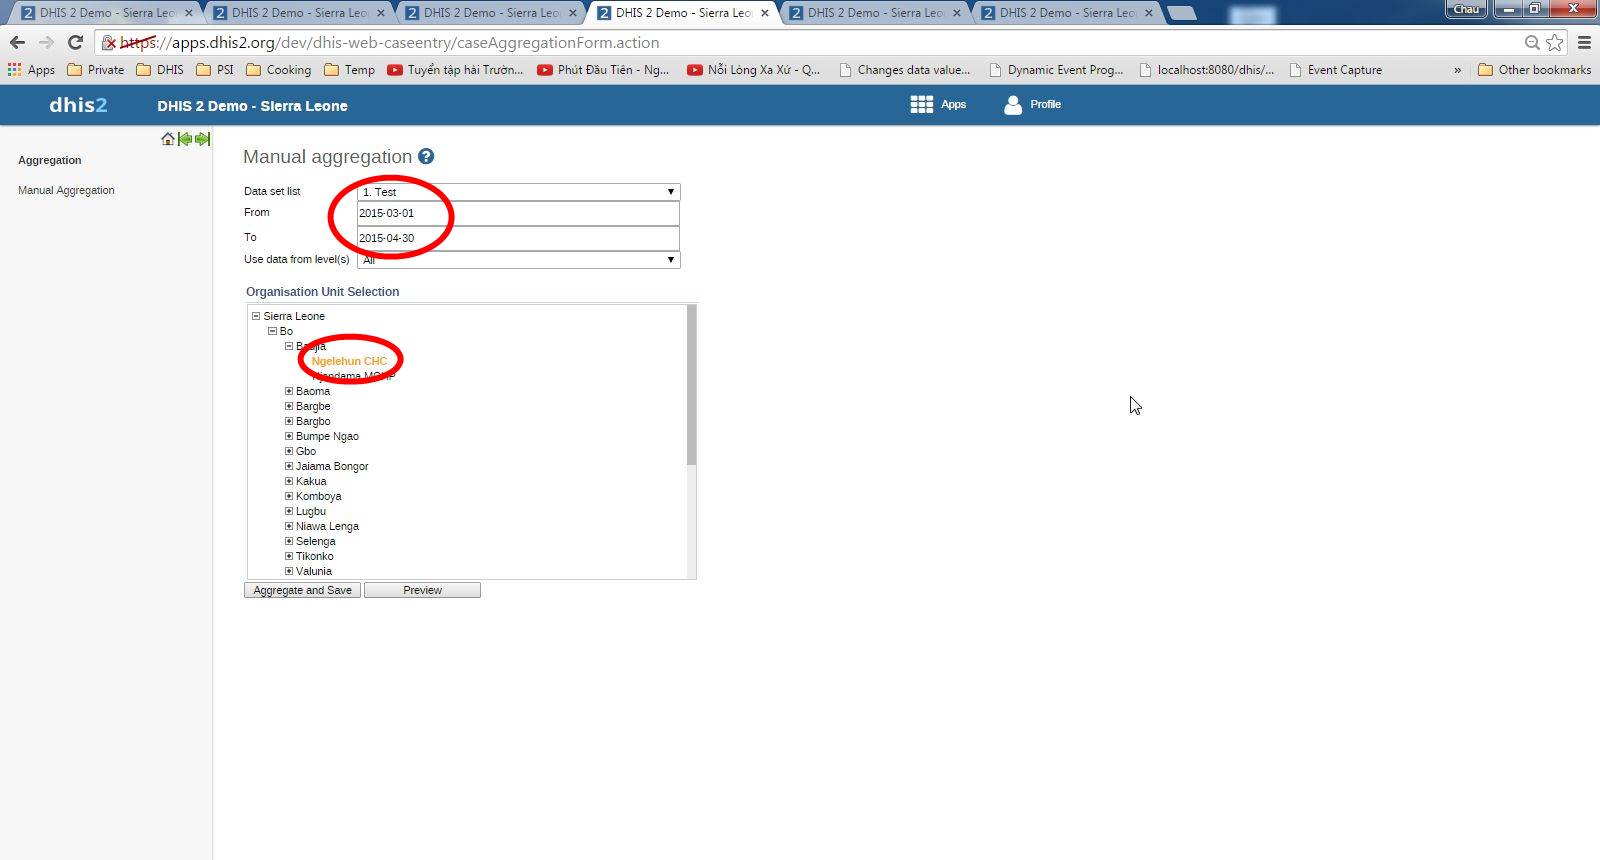Open the Profile menu in header
The height and width of the screenshot is (860, 1600).
pos(1033,105)
